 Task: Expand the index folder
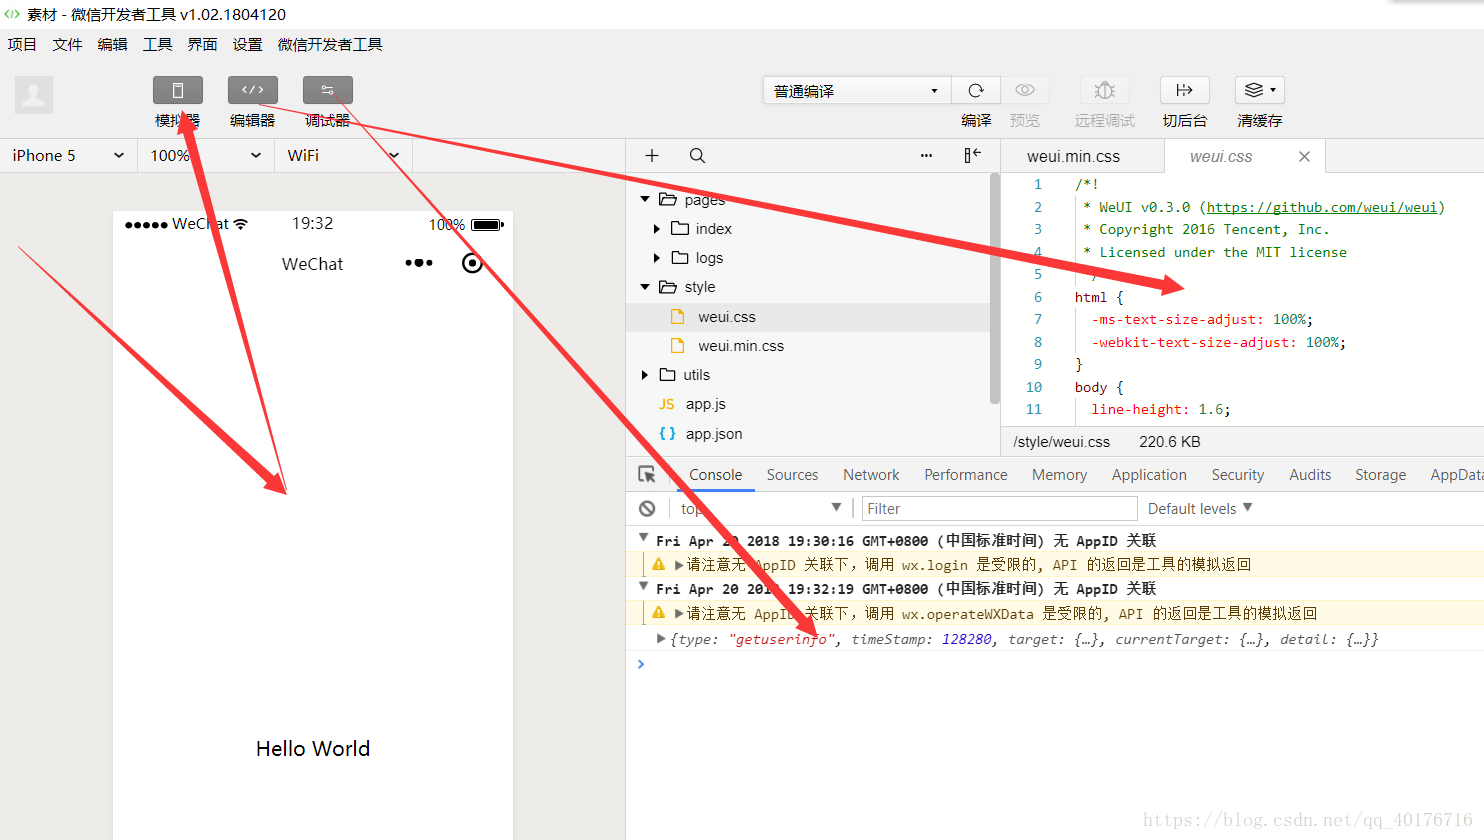(656, 229)
